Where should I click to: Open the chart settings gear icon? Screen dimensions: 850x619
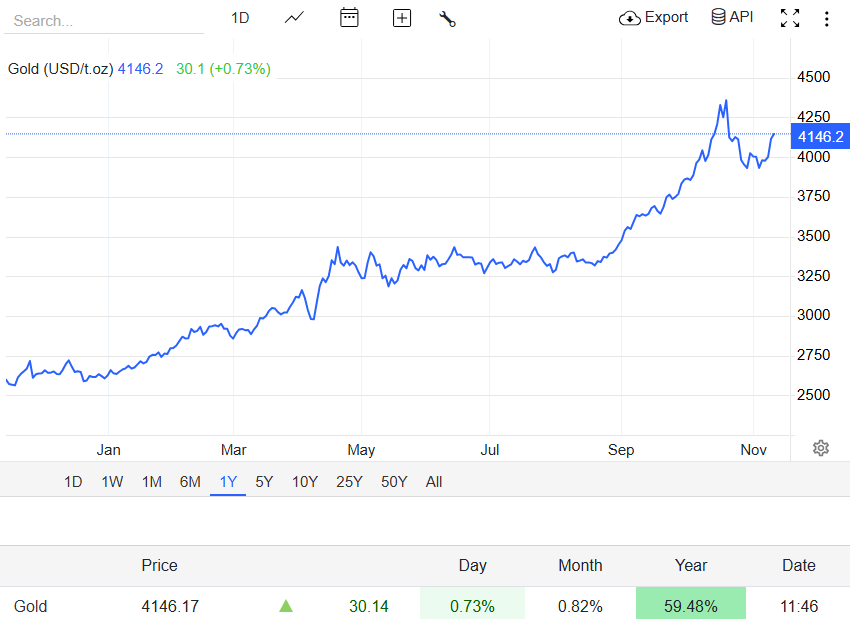[x=821, y=449]
